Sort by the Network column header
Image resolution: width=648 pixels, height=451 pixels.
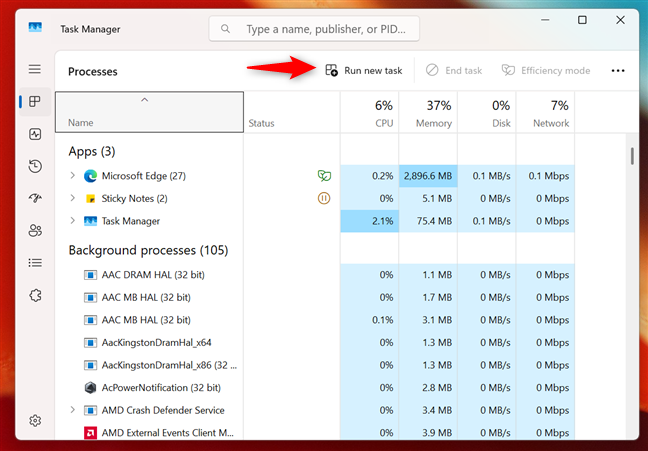point(546,112)
